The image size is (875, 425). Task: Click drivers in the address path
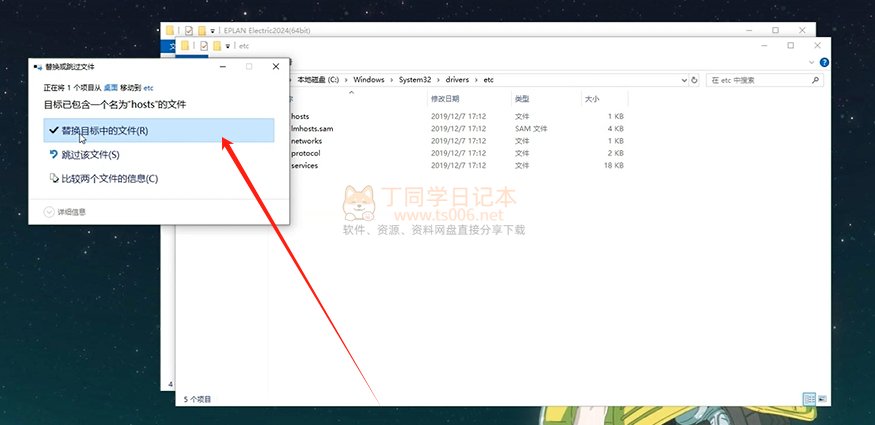click(x=457, y=80)
